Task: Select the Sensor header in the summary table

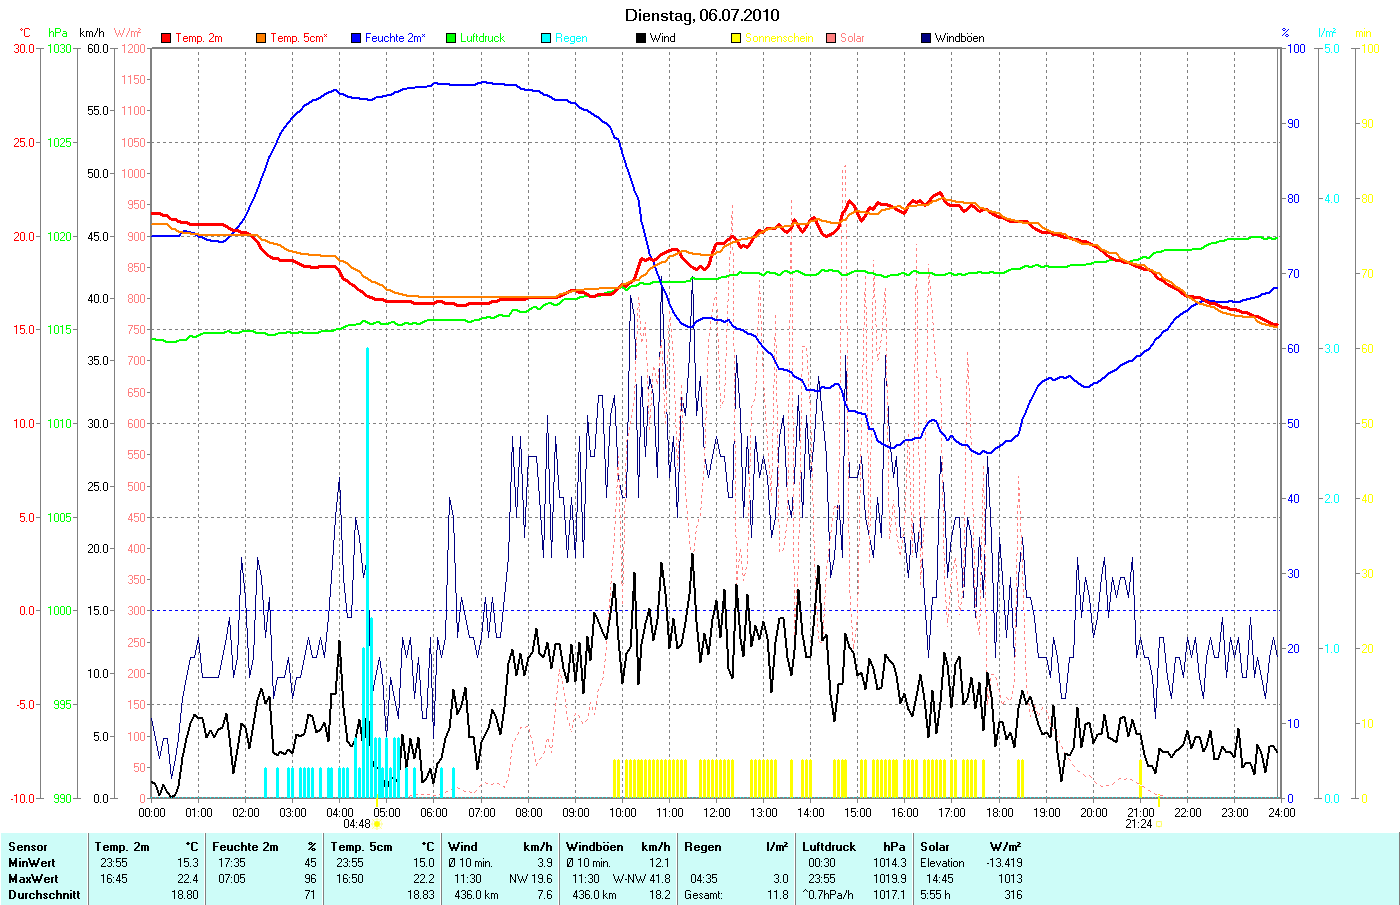Action: click(28, 847)
